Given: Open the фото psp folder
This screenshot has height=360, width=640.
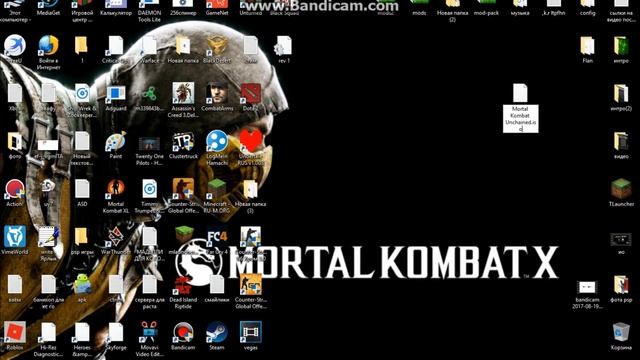Looking at the screenshot, I should 621,284.
